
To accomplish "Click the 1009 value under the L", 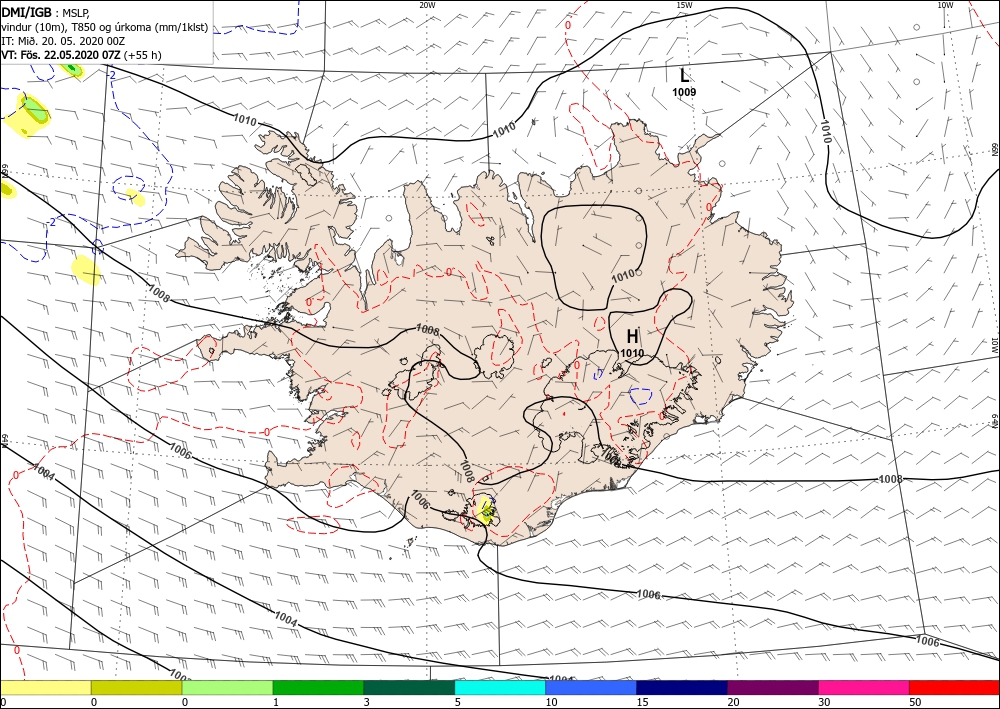I will tap(684, 92).
